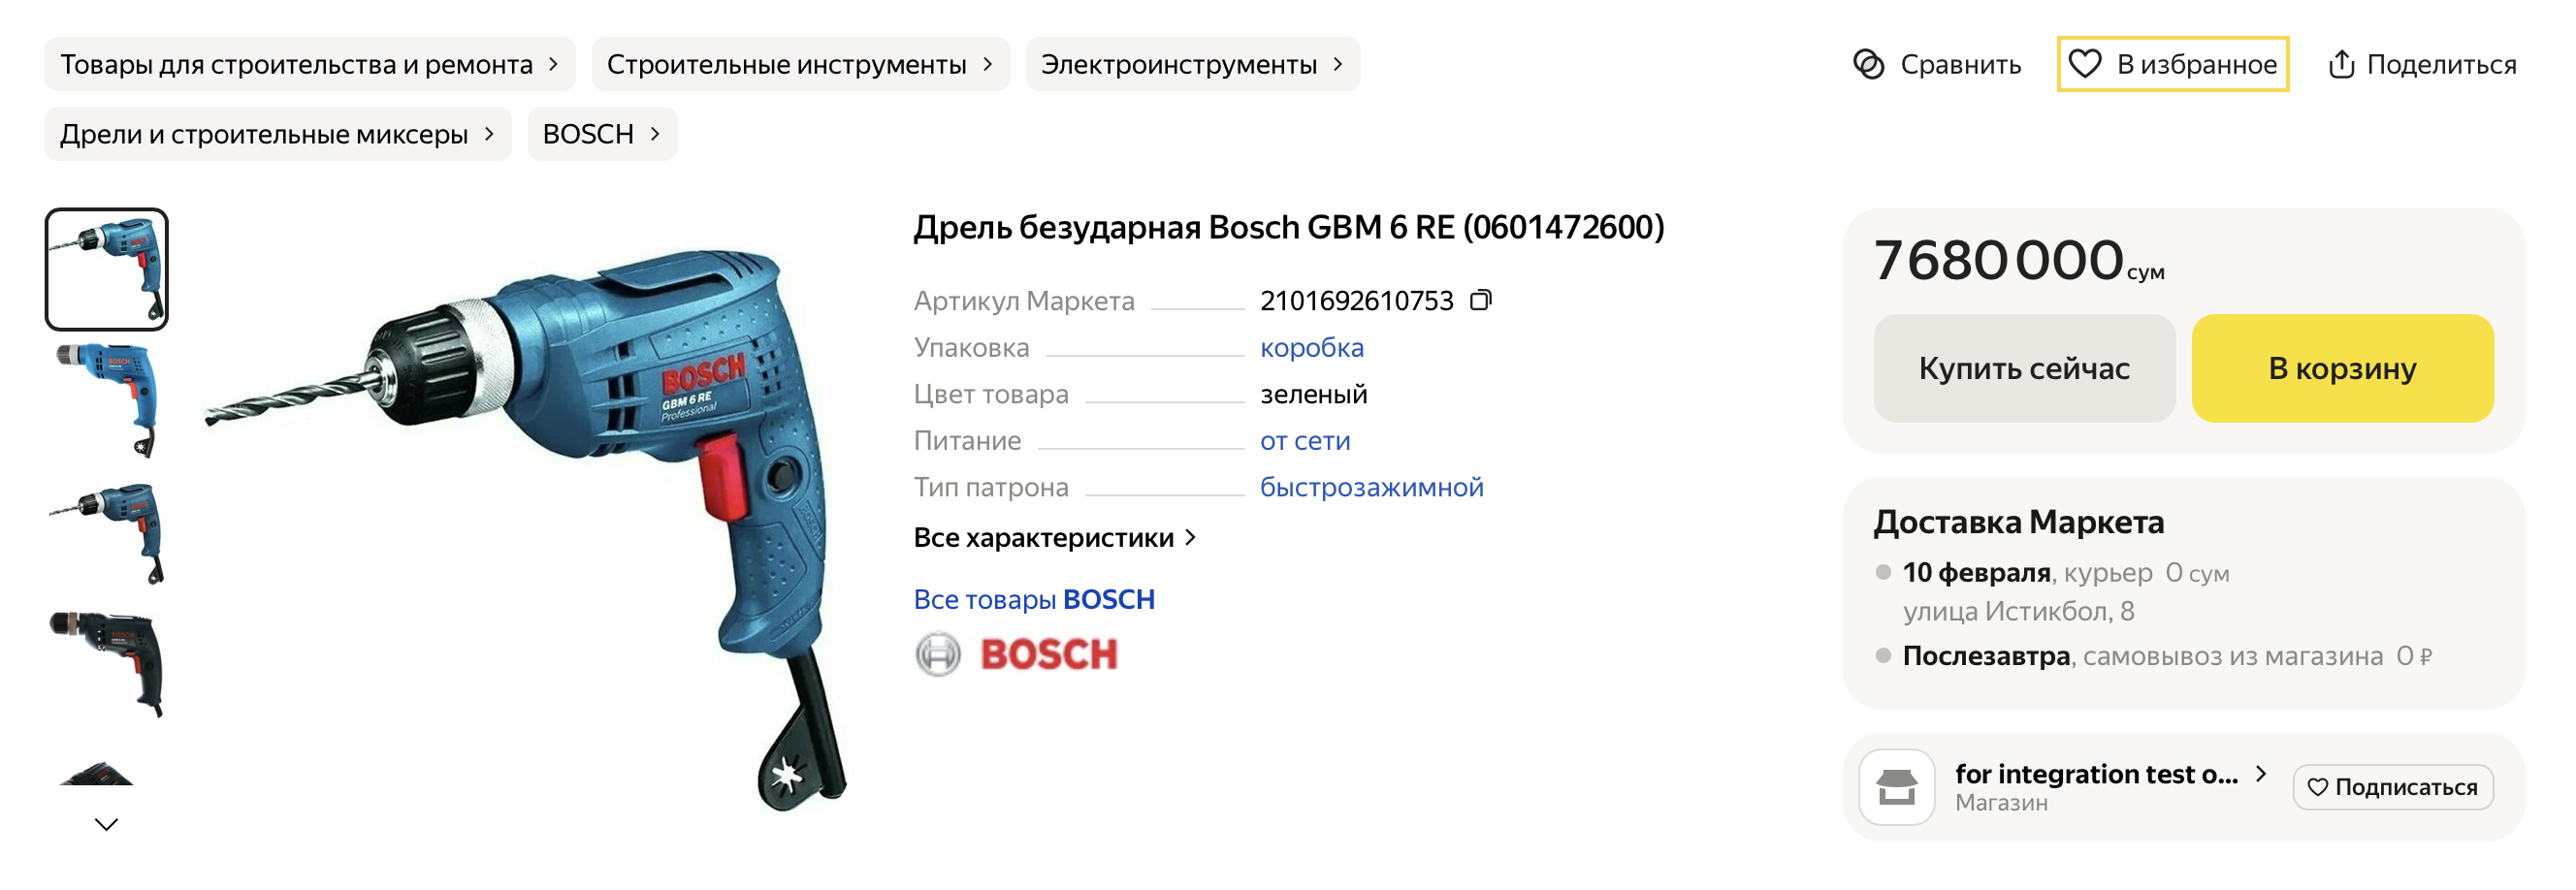
Task: Open Строительные инструменты breadcrumb
Action: point(799,65)
